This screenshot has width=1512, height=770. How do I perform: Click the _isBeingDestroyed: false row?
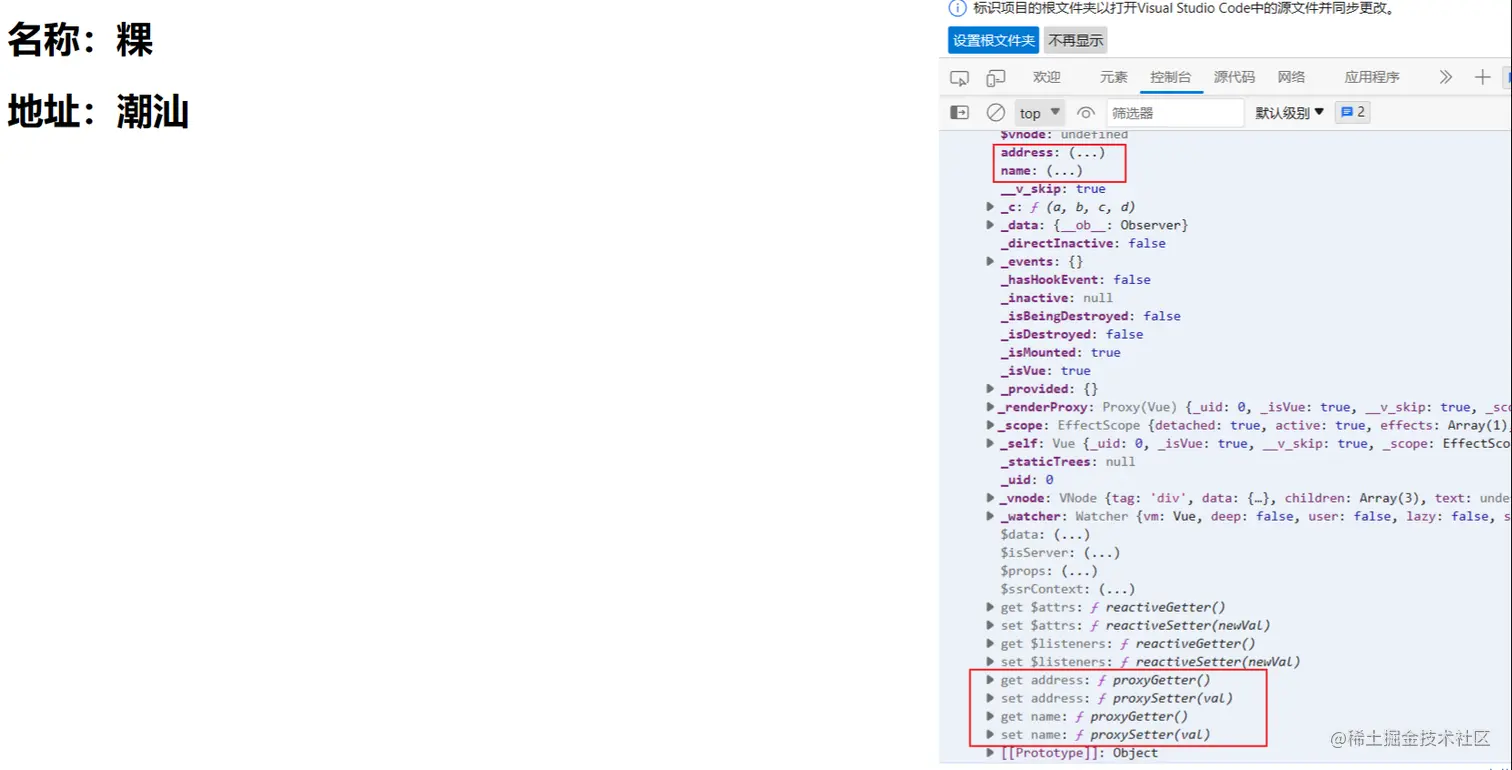click(1090, 316)
